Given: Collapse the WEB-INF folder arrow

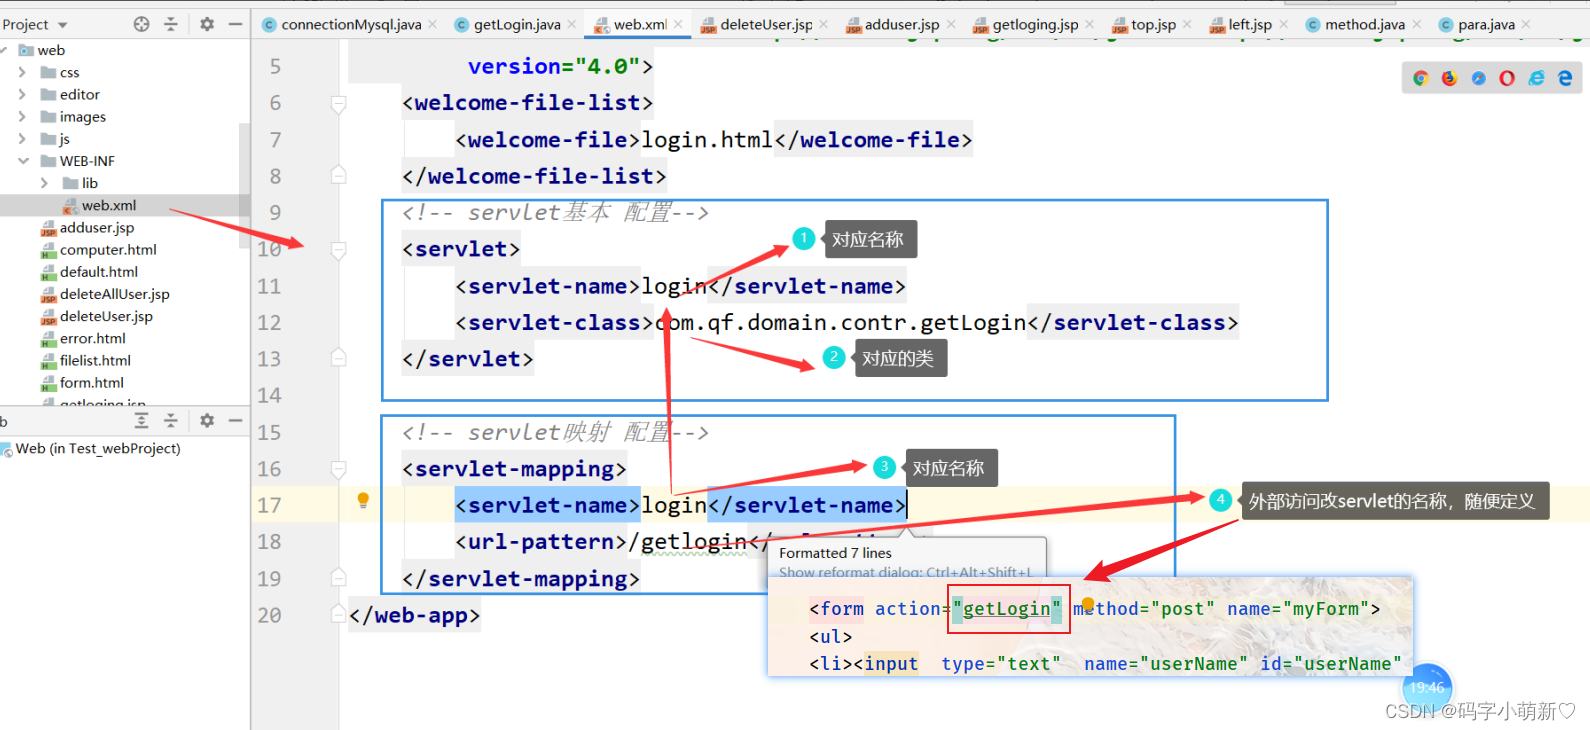Looking at the screenshot, I should pyautogui.click(x=22, y=161).
